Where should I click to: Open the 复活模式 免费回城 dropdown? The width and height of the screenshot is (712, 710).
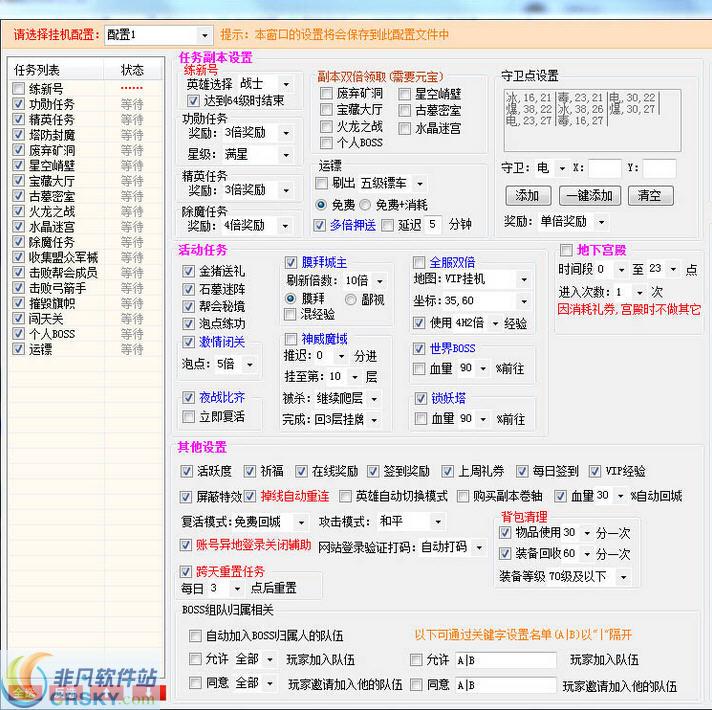(271, 522)
